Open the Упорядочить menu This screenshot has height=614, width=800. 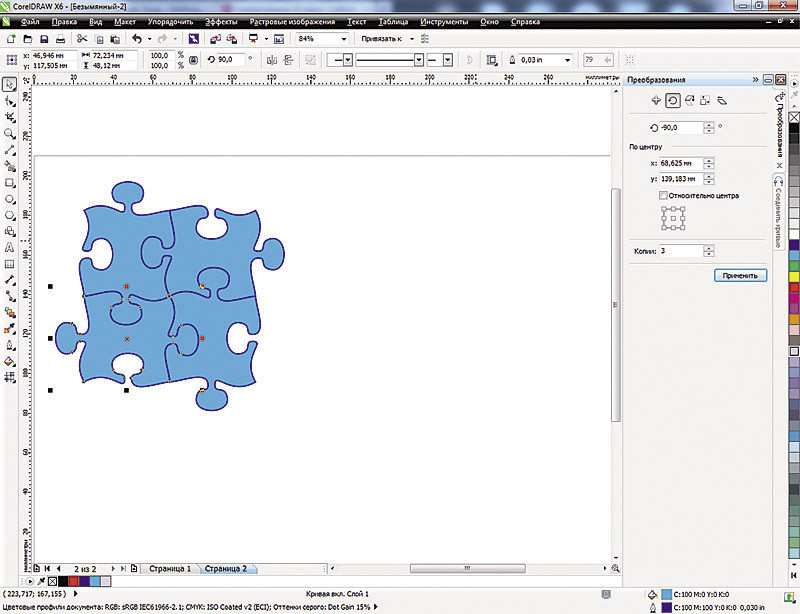tap(170, 22)
